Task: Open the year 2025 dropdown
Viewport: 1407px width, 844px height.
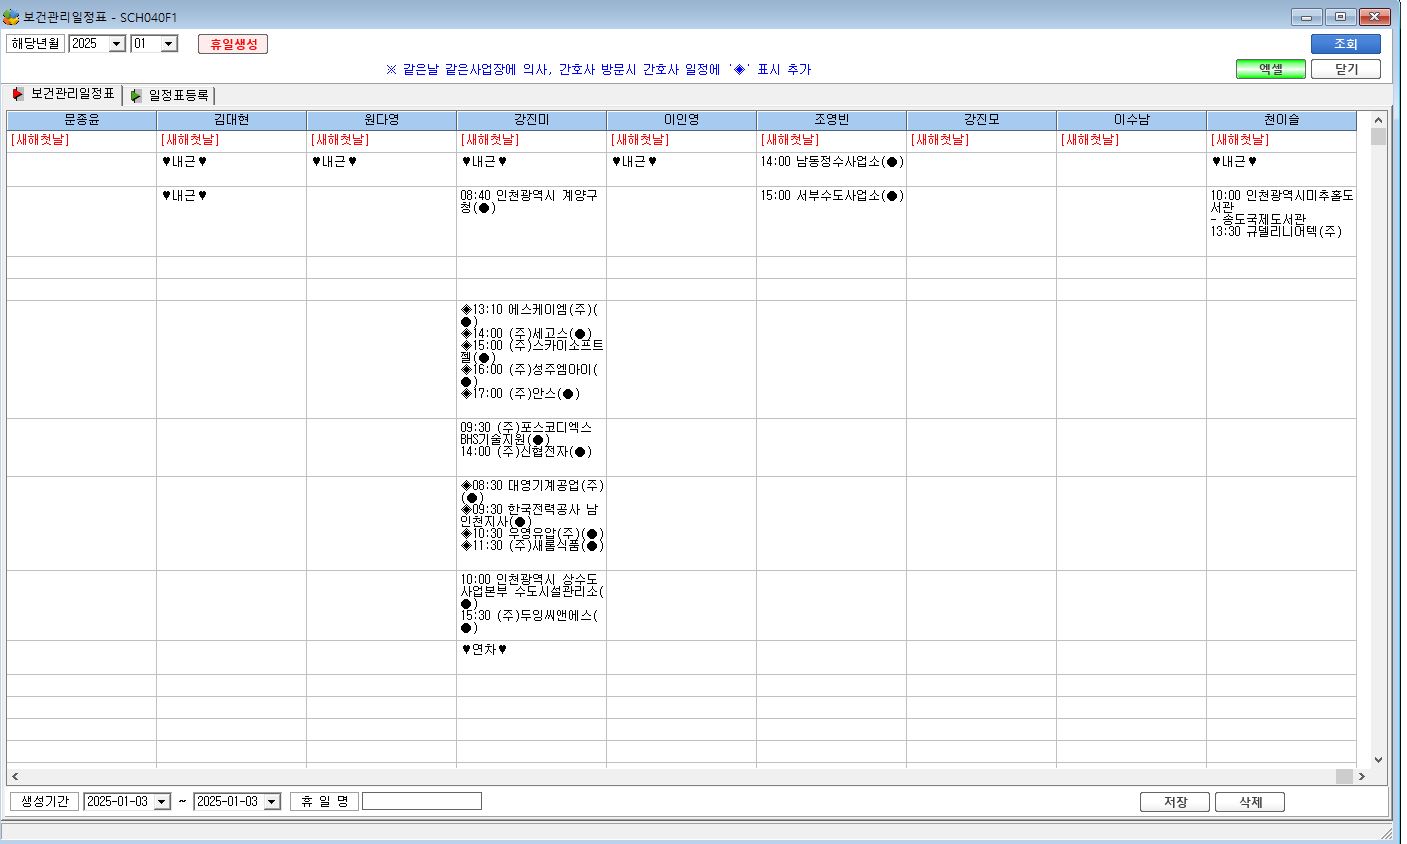Action: [x=117, y=44]
